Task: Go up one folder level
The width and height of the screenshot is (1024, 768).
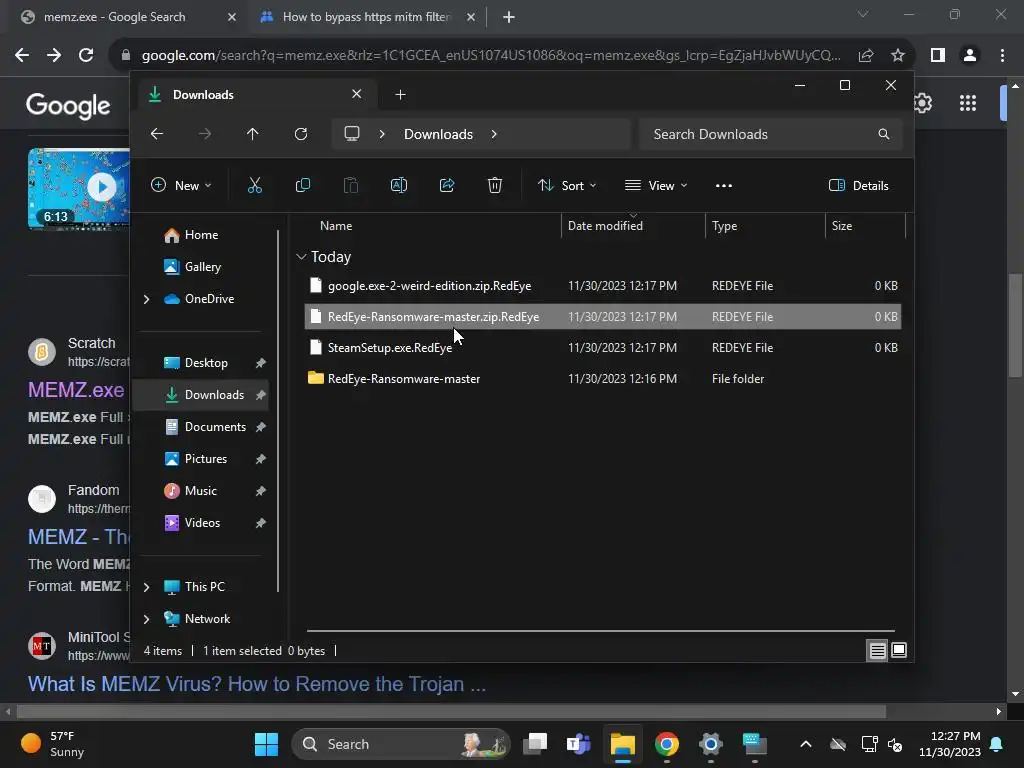Action: coord(253,134)
